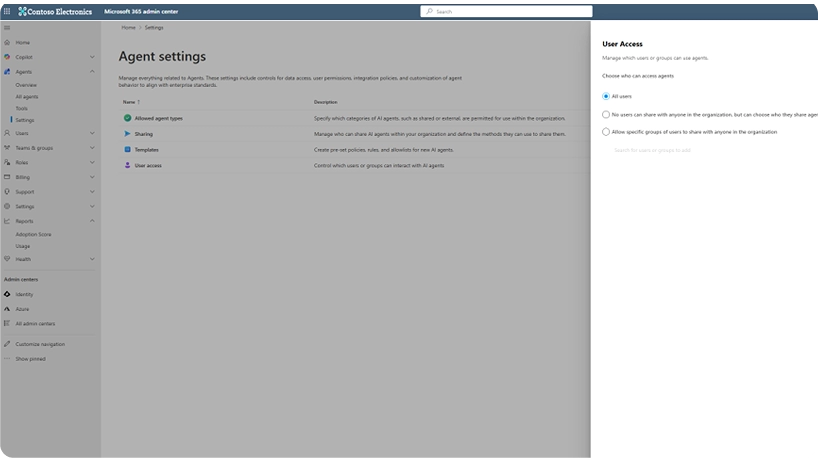Collapse navigation with the hamburger icon
Viewport: 818px width, 458px height.
tap(7, 28)
